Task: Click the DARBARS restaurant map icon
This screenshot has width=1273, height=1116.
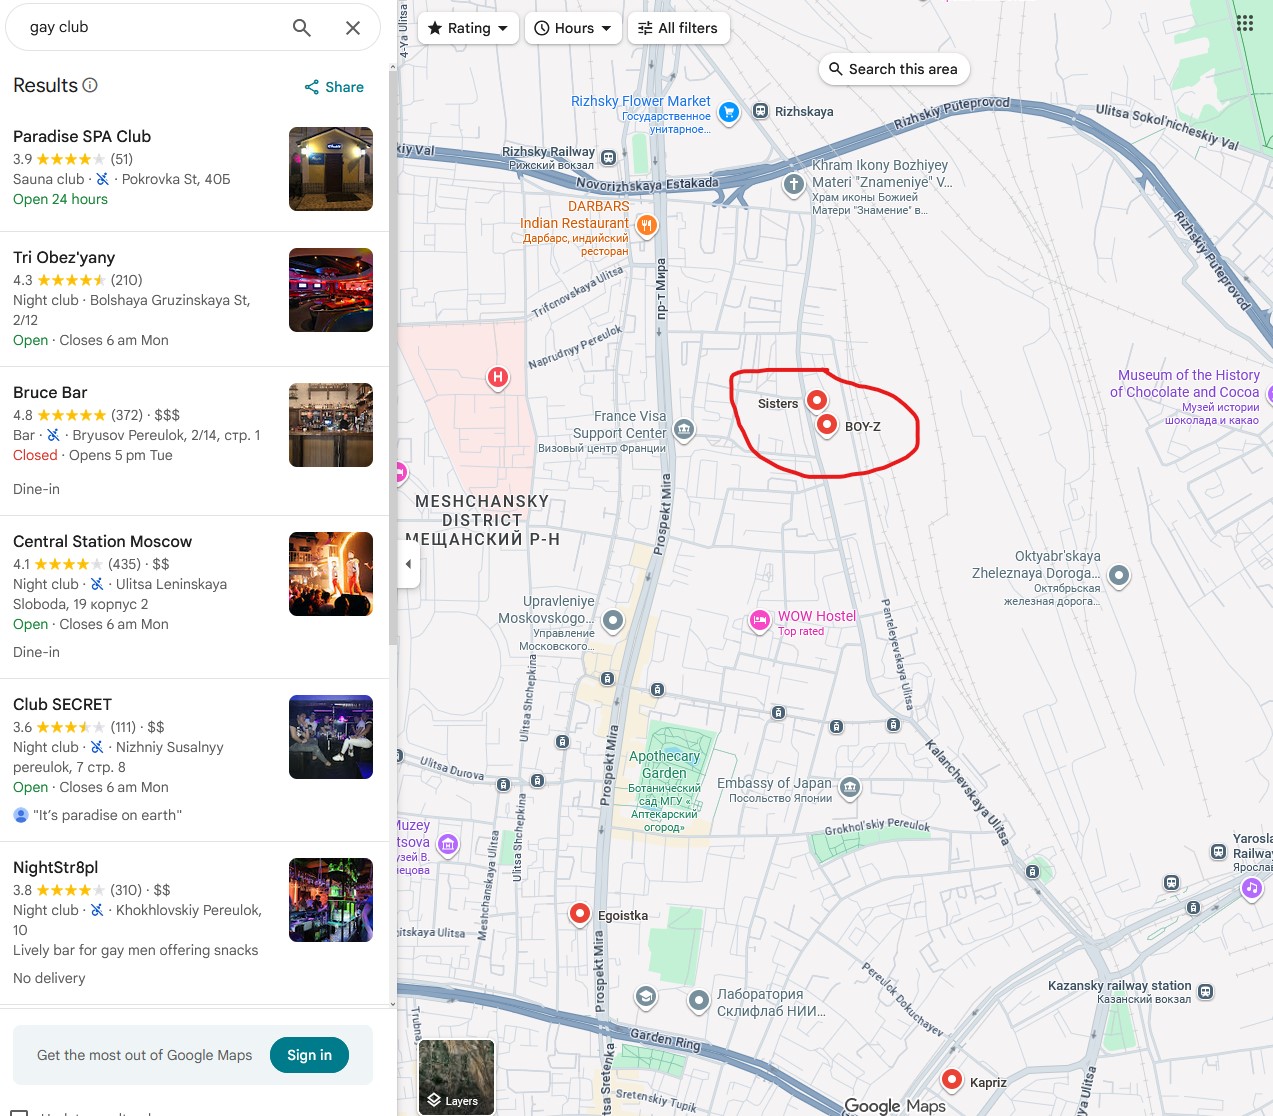Action: pyautogui.click(x=647, y=225)
